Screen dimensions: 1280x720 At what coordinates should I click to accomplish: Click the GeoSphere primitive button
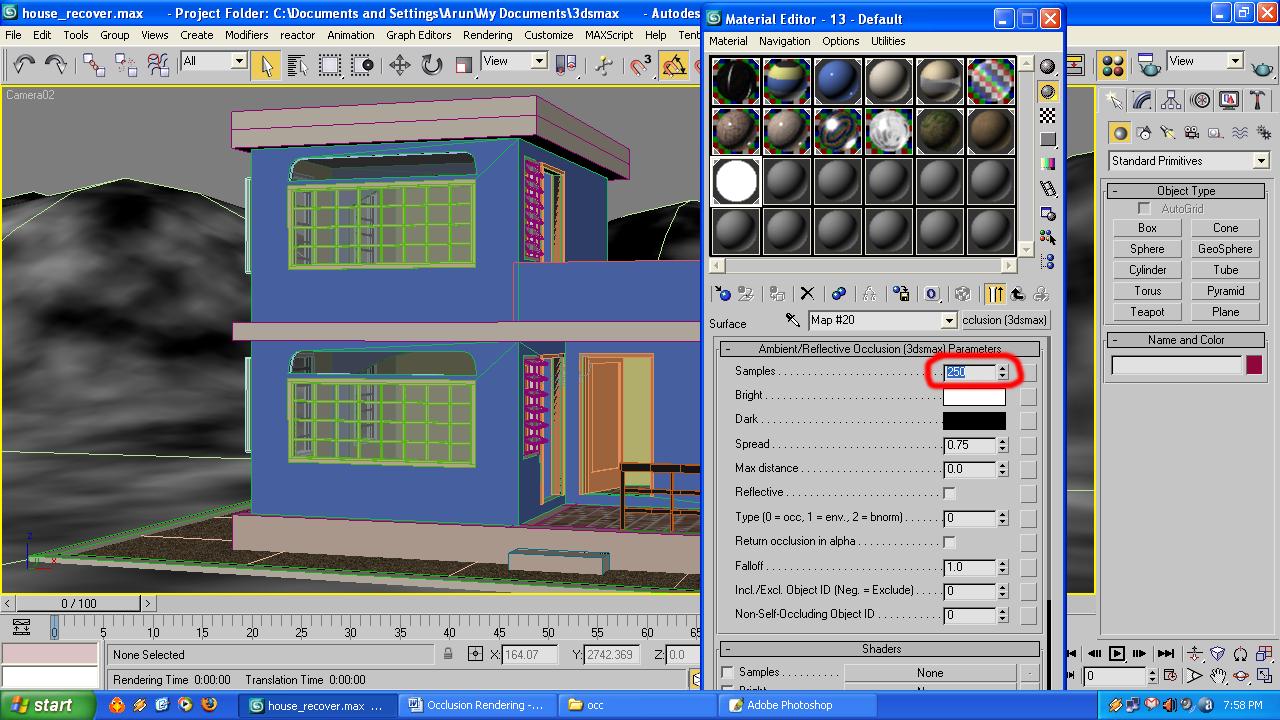1225,249
